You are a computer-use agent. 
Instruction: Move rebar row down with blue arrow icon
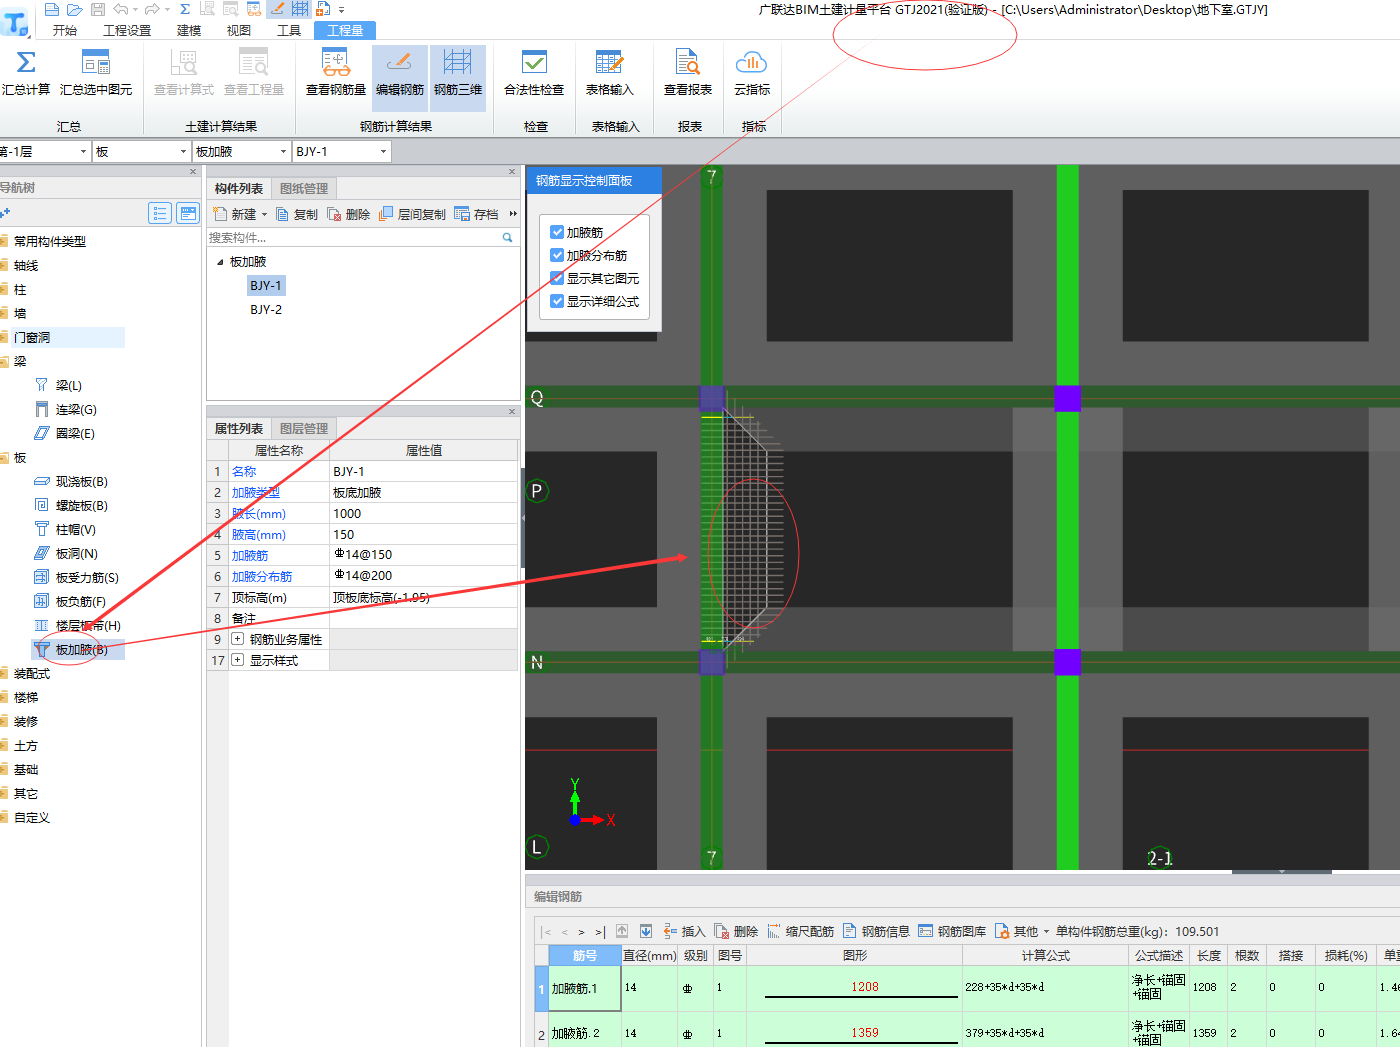646,931
